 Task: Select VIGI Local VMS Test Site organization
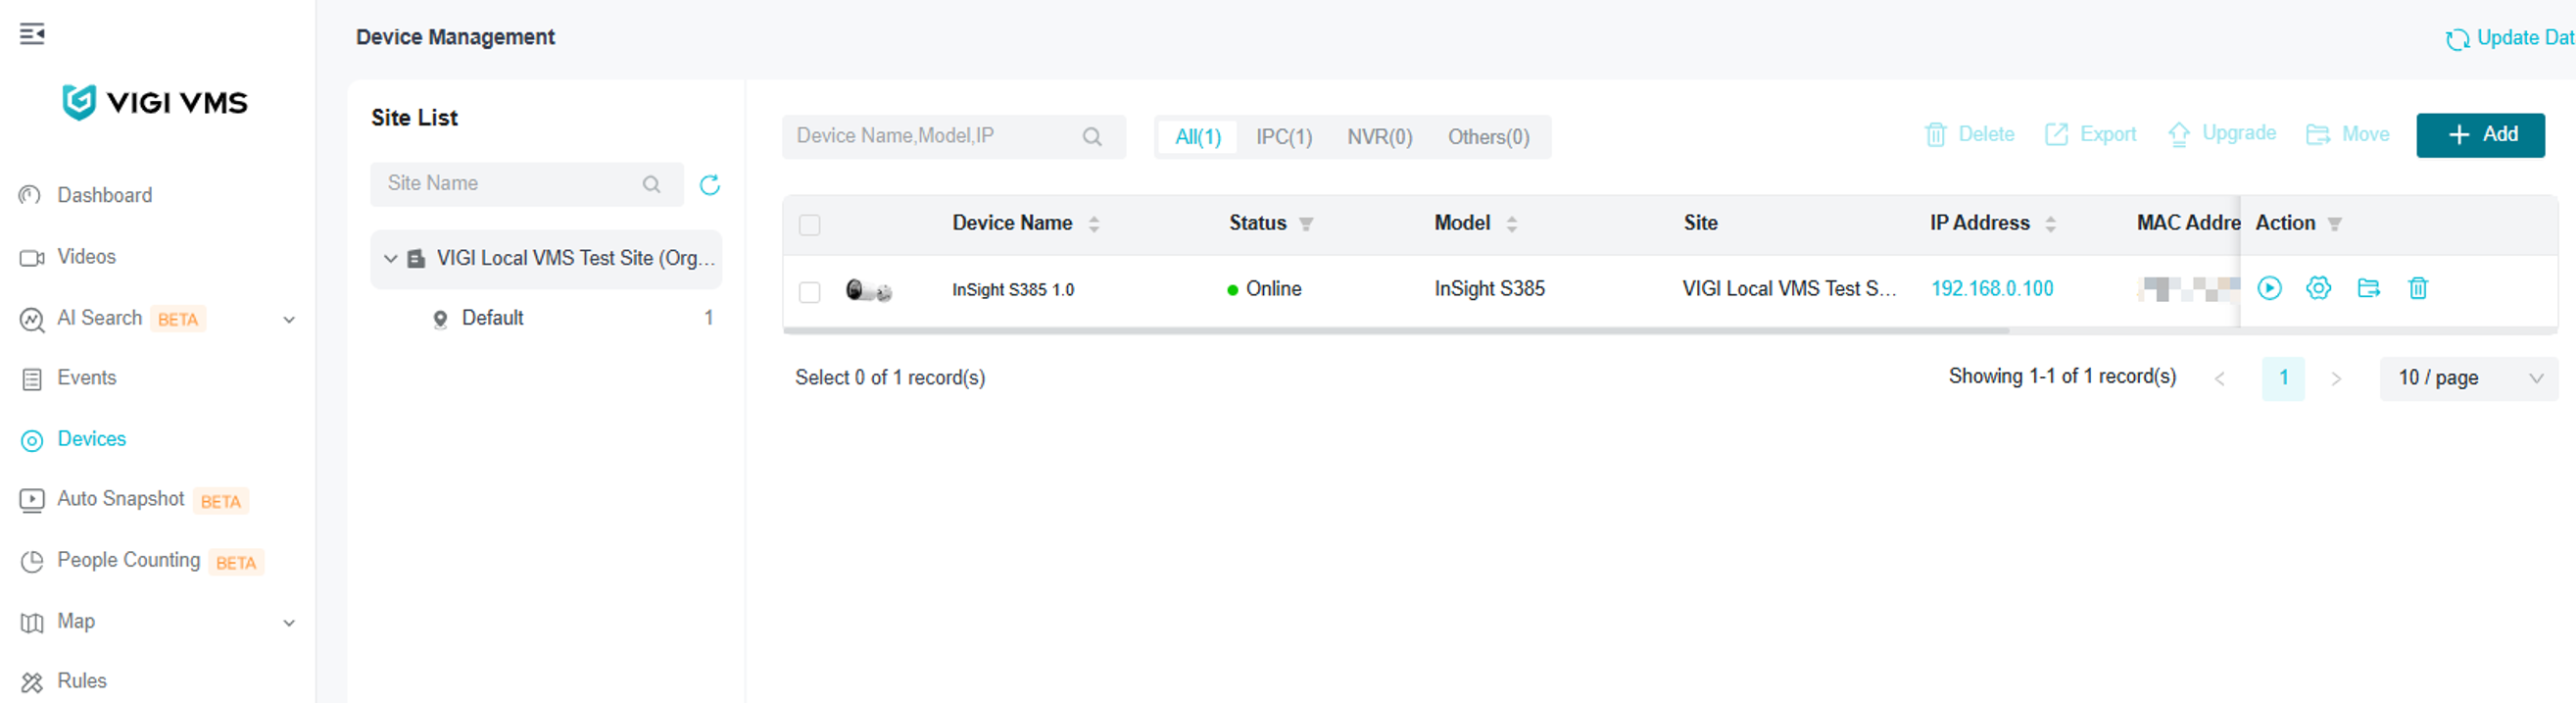[576, 258]
